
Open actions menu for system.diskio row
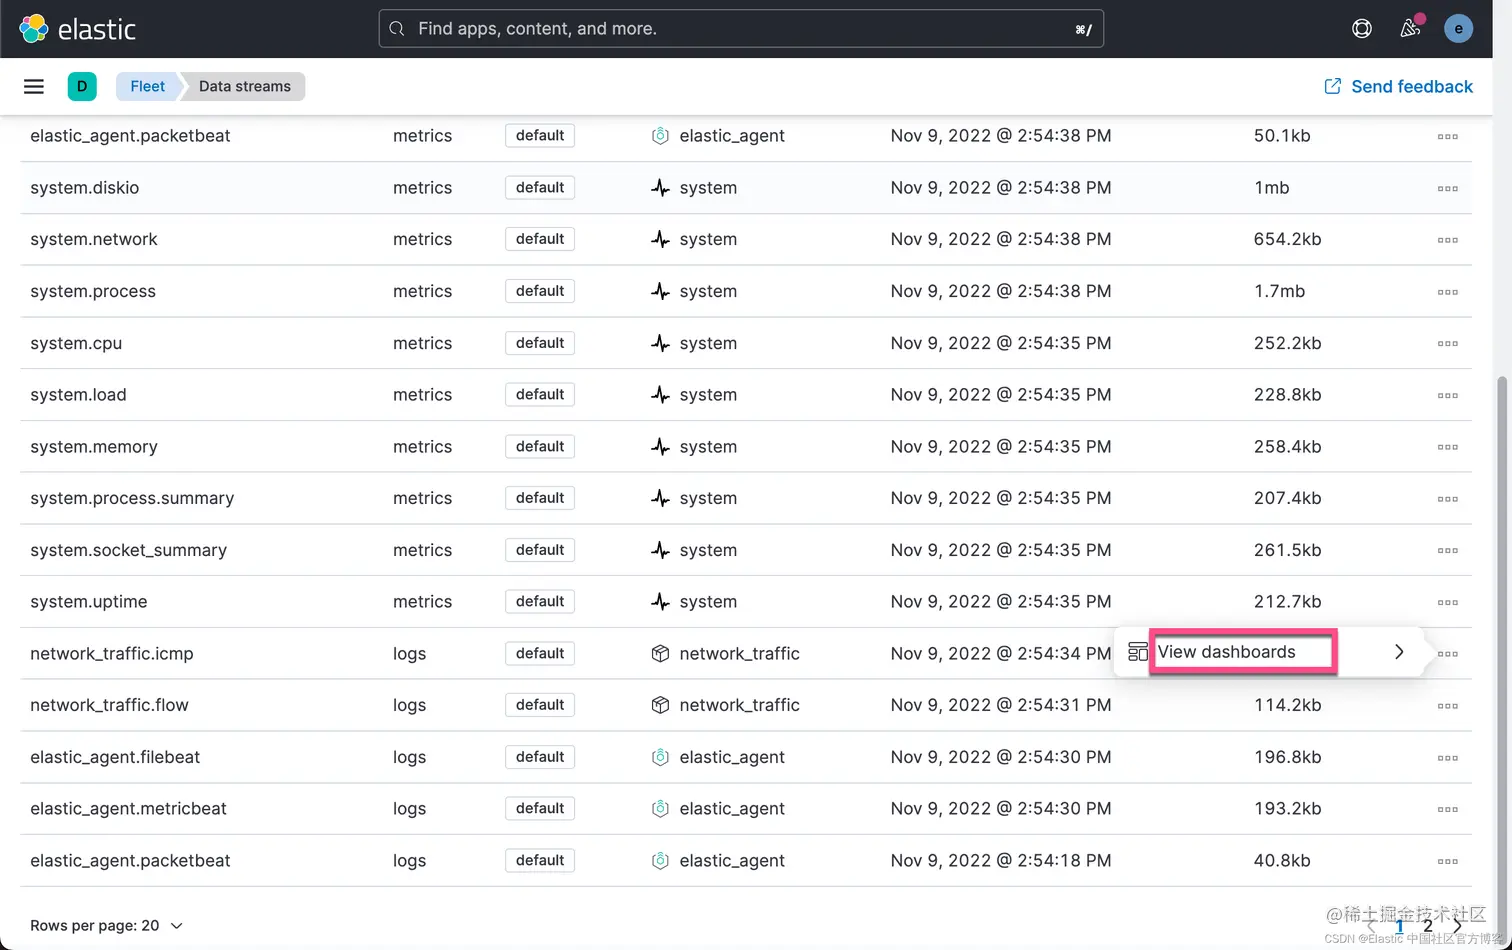pyautogui.click(x=1447, y=189)
